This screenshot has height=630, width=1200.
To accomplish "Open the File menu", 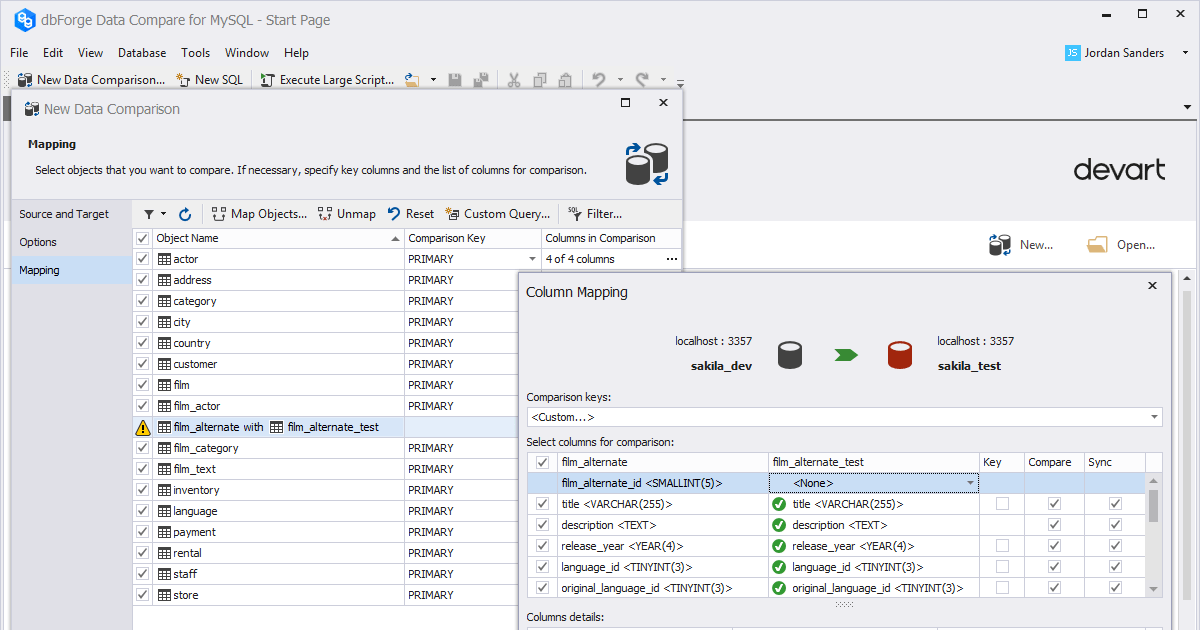I will click(x=19, y=53).
